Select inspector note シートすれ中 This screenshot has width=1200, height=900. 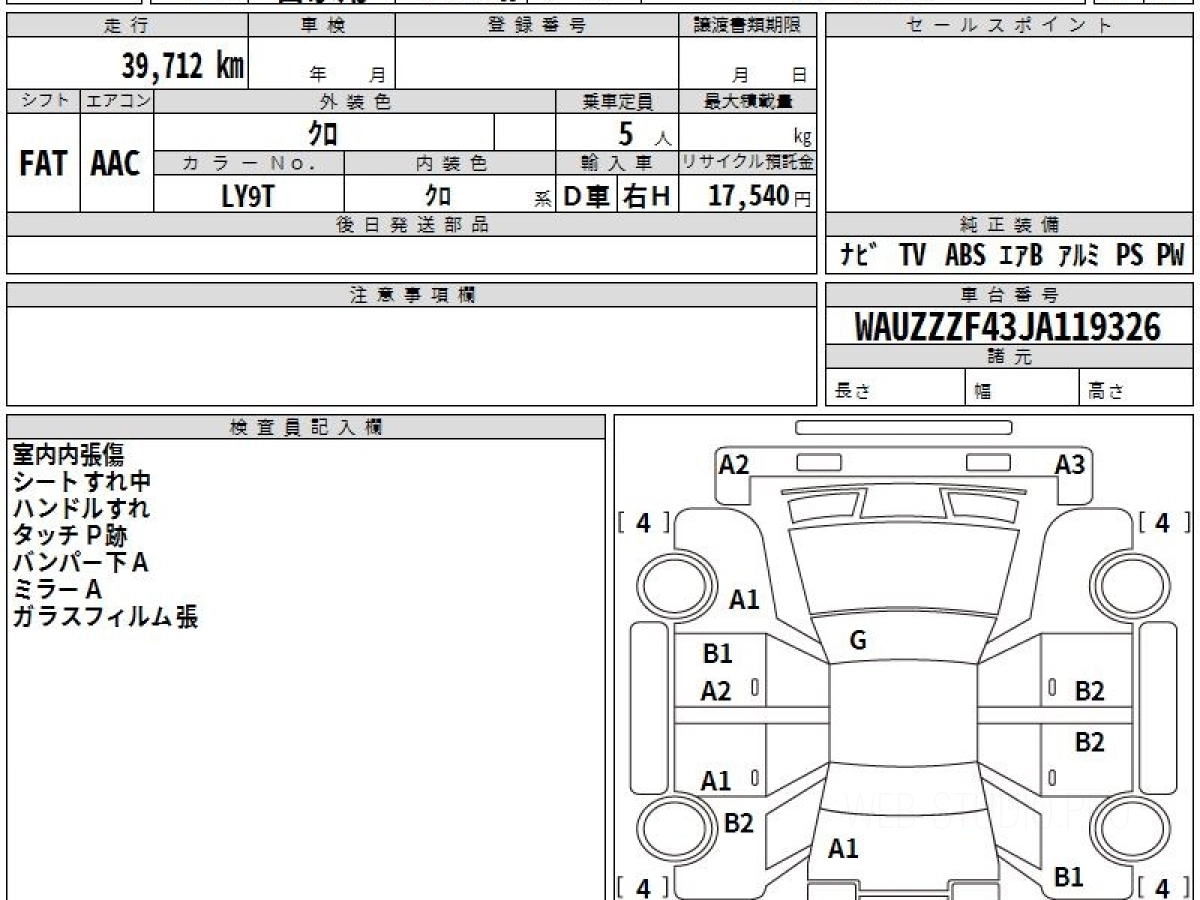pos(81,481)
